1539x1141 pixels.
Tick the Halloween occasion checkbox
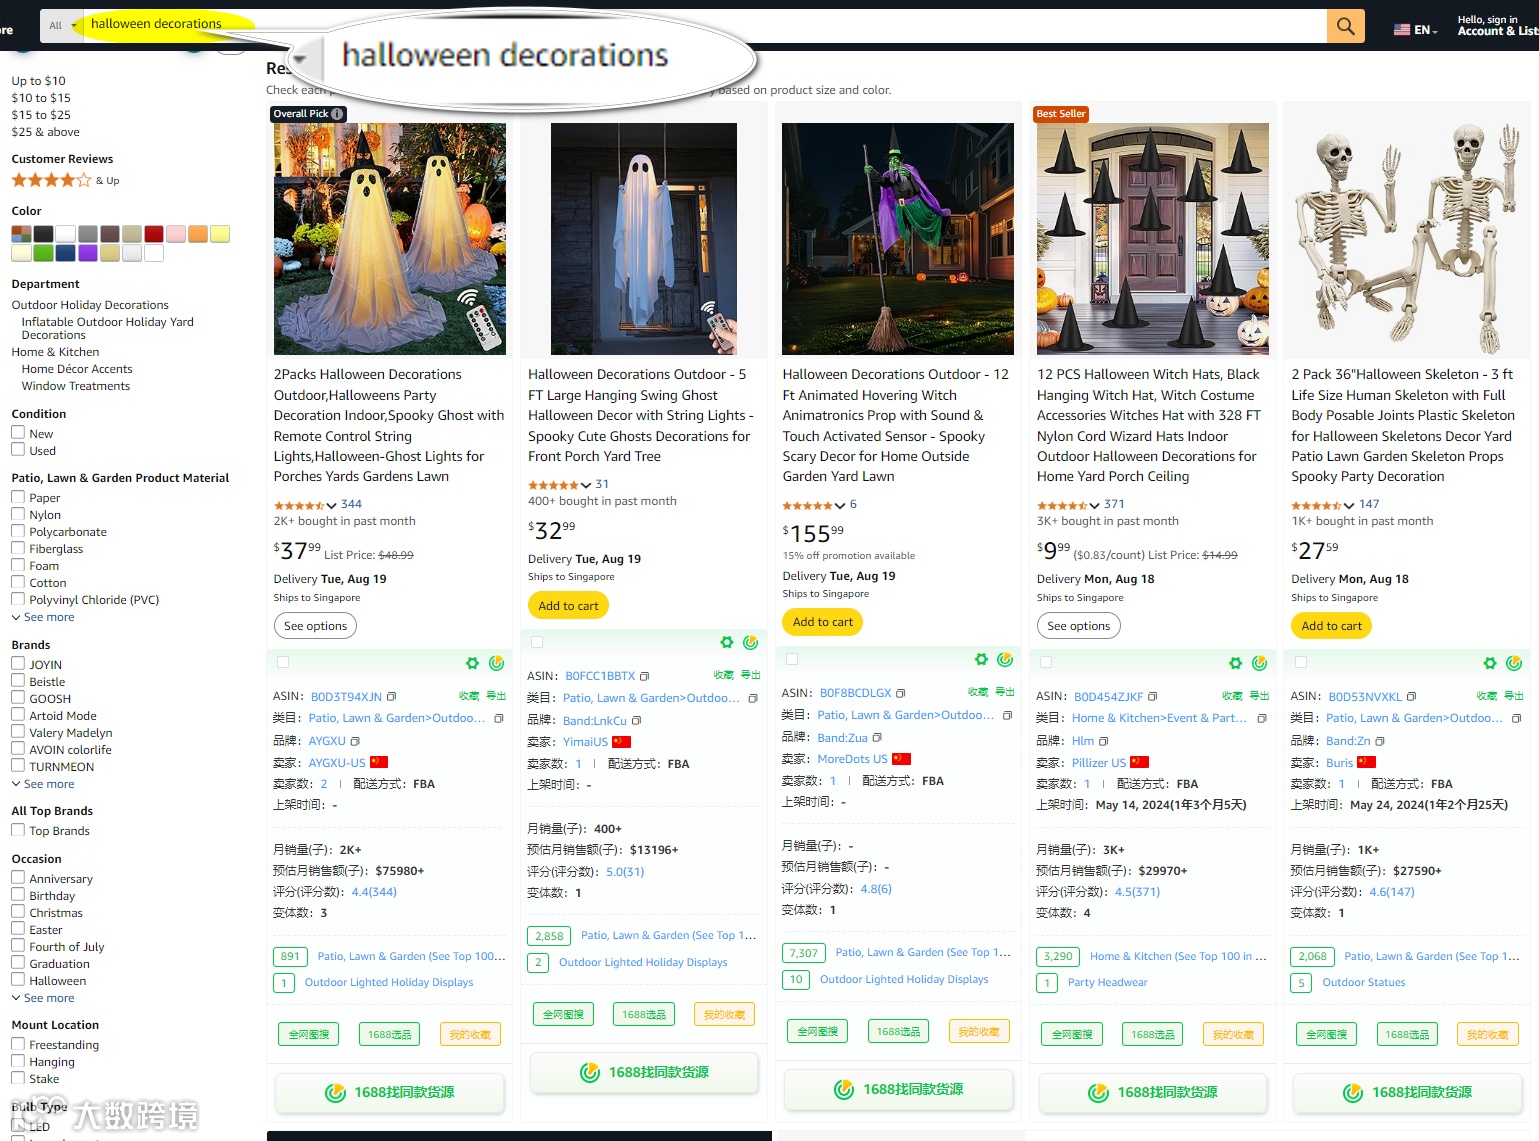(x=18, y=980)
